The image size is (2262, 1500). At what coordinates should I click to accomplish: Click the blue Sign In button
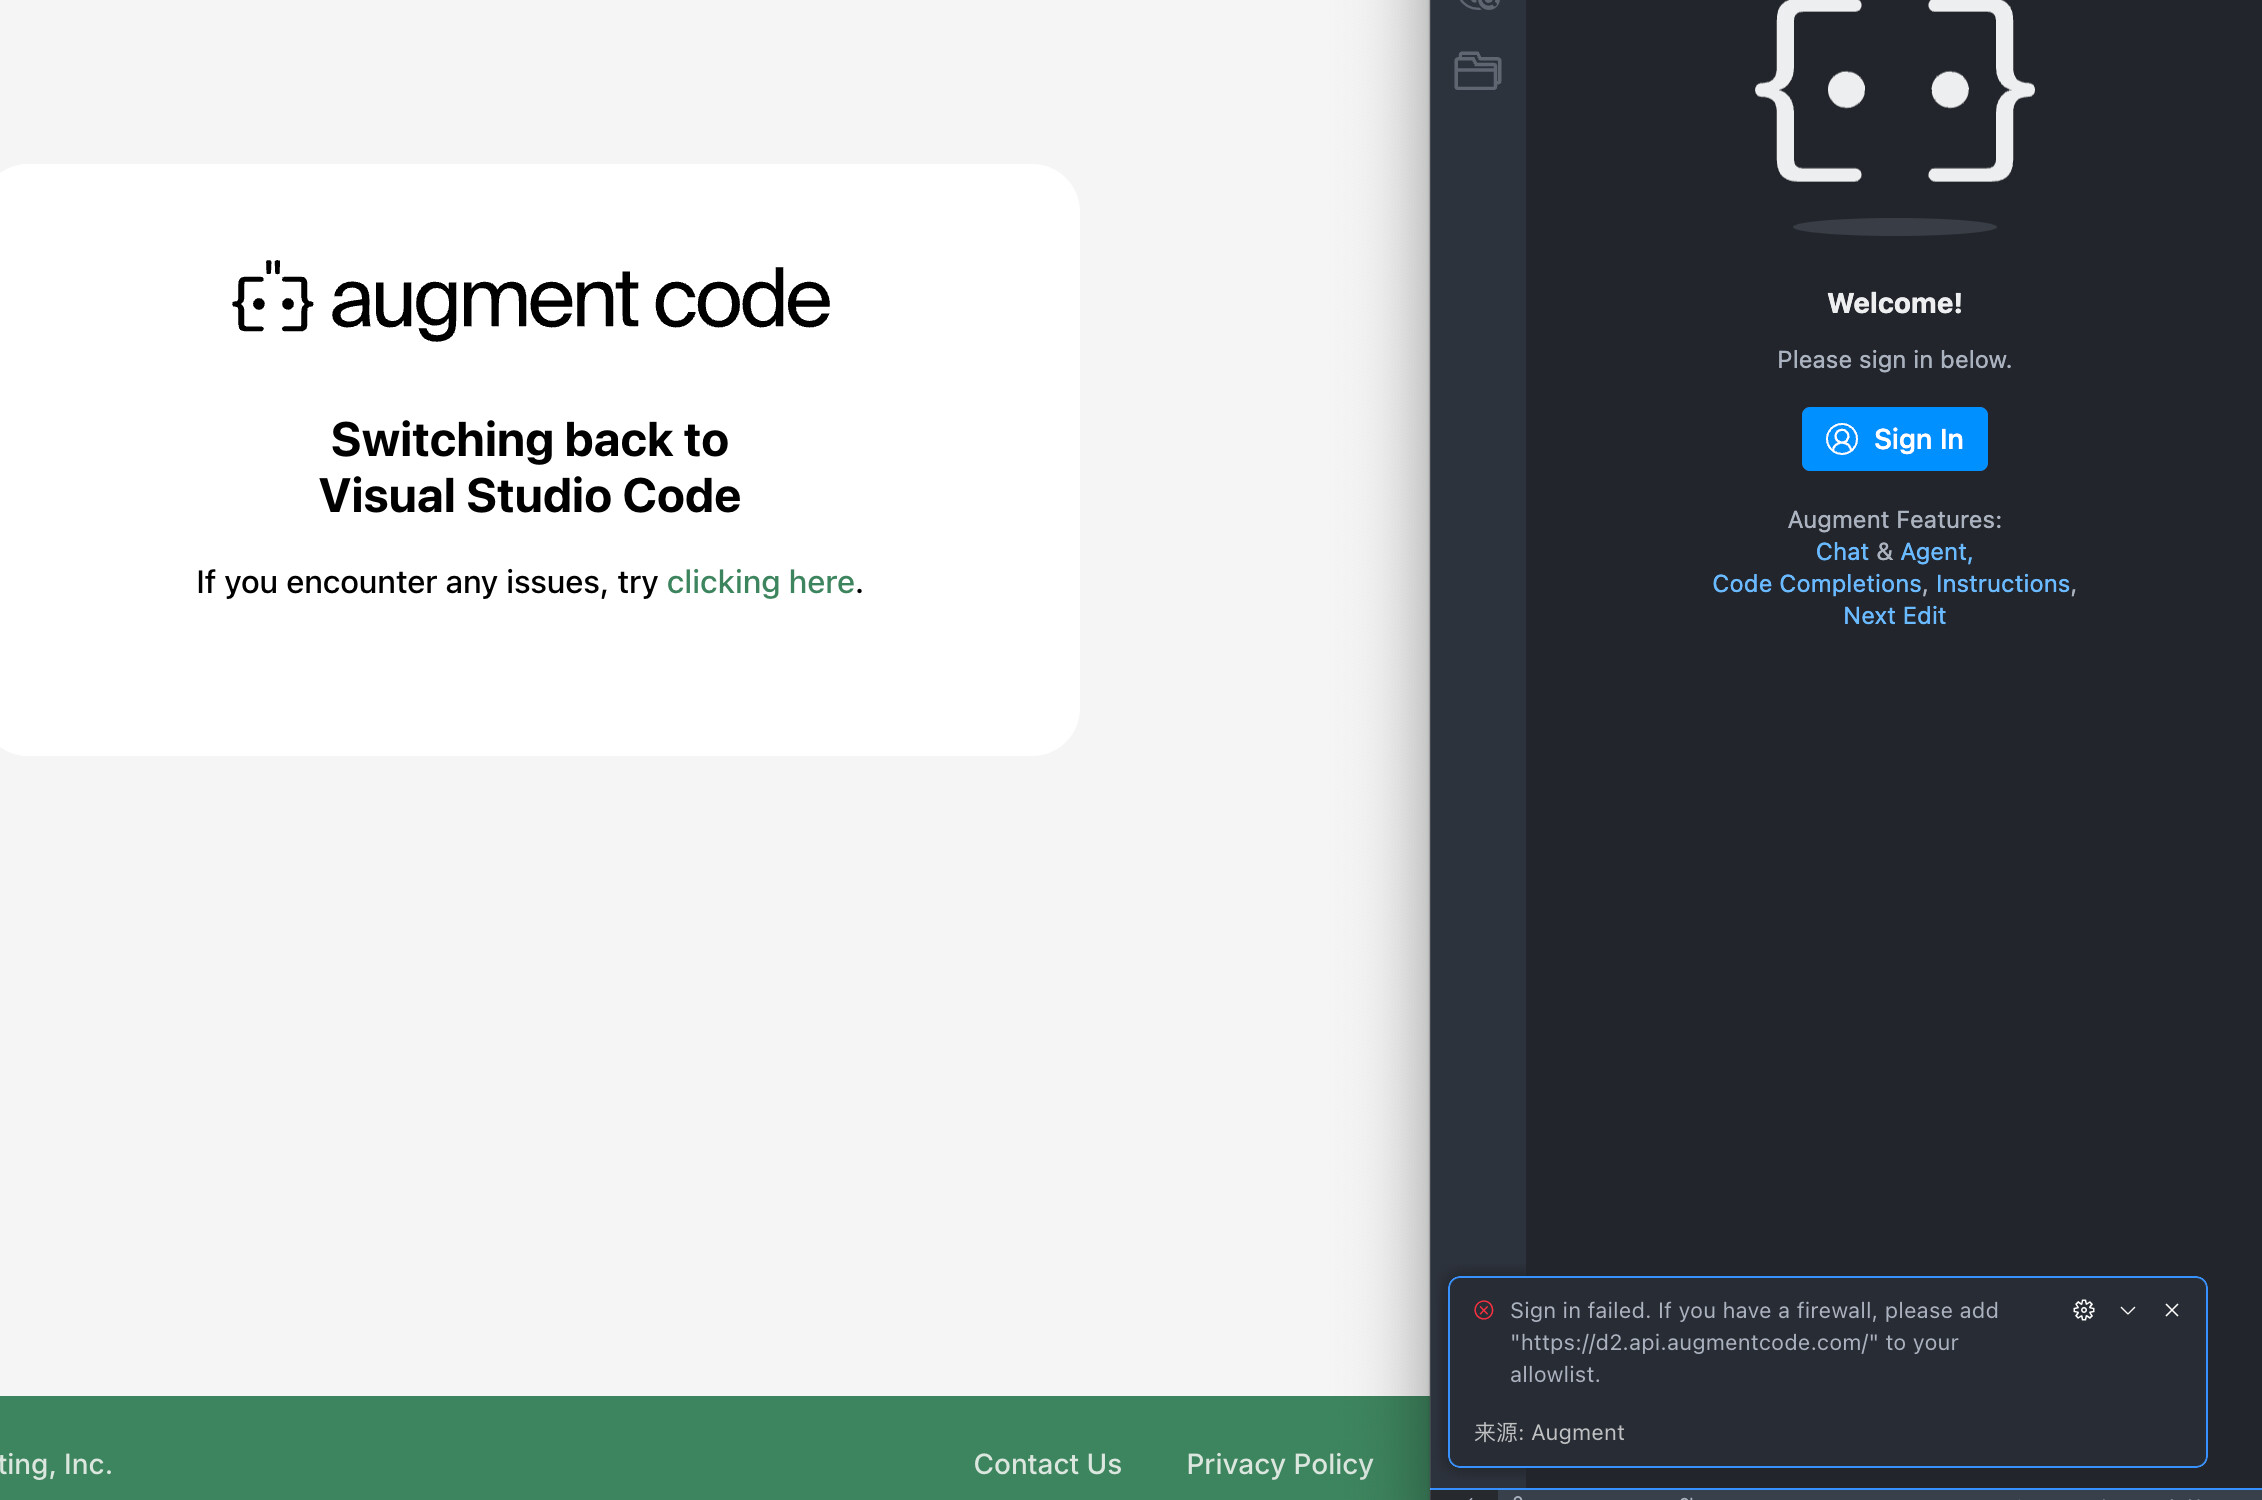[x=1894, y=439]
